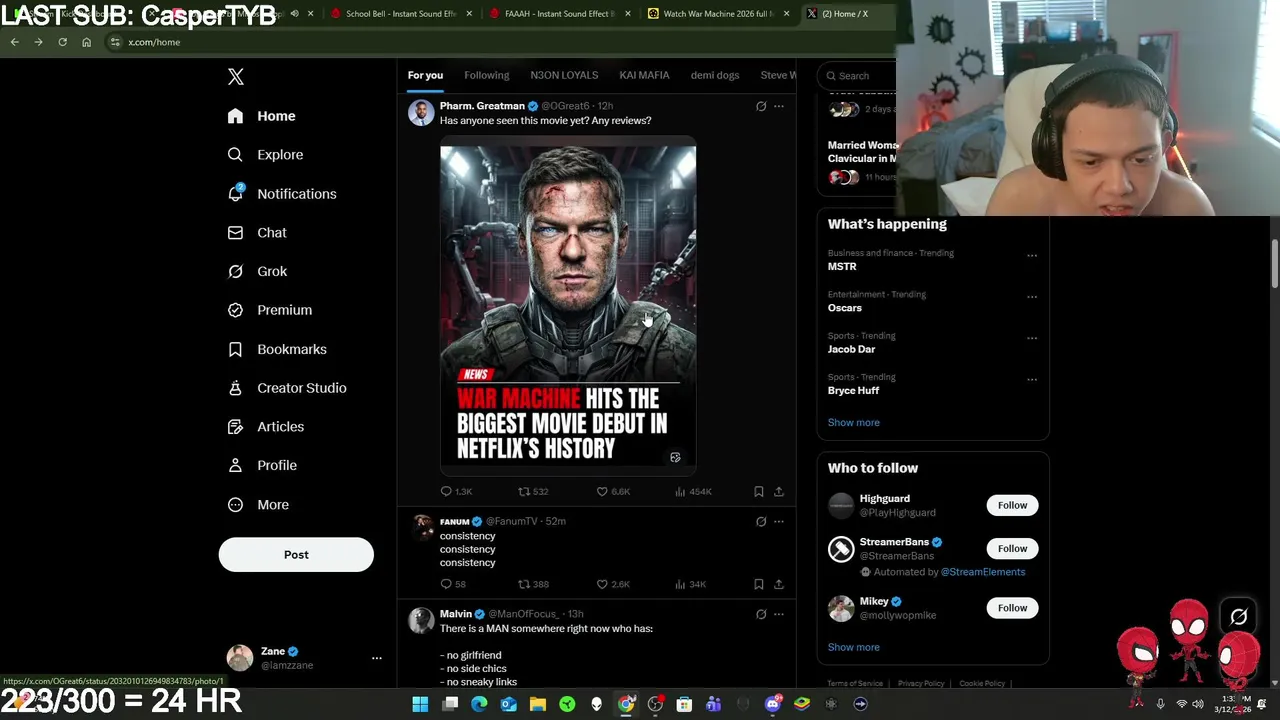Switch to Watch War Machine 2026 tab

[x=720, y=14]
